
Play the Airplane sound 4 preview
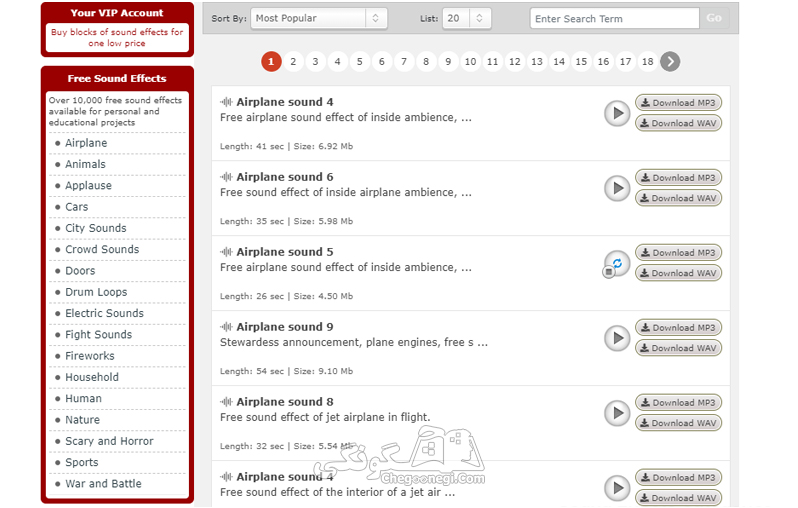617,113
